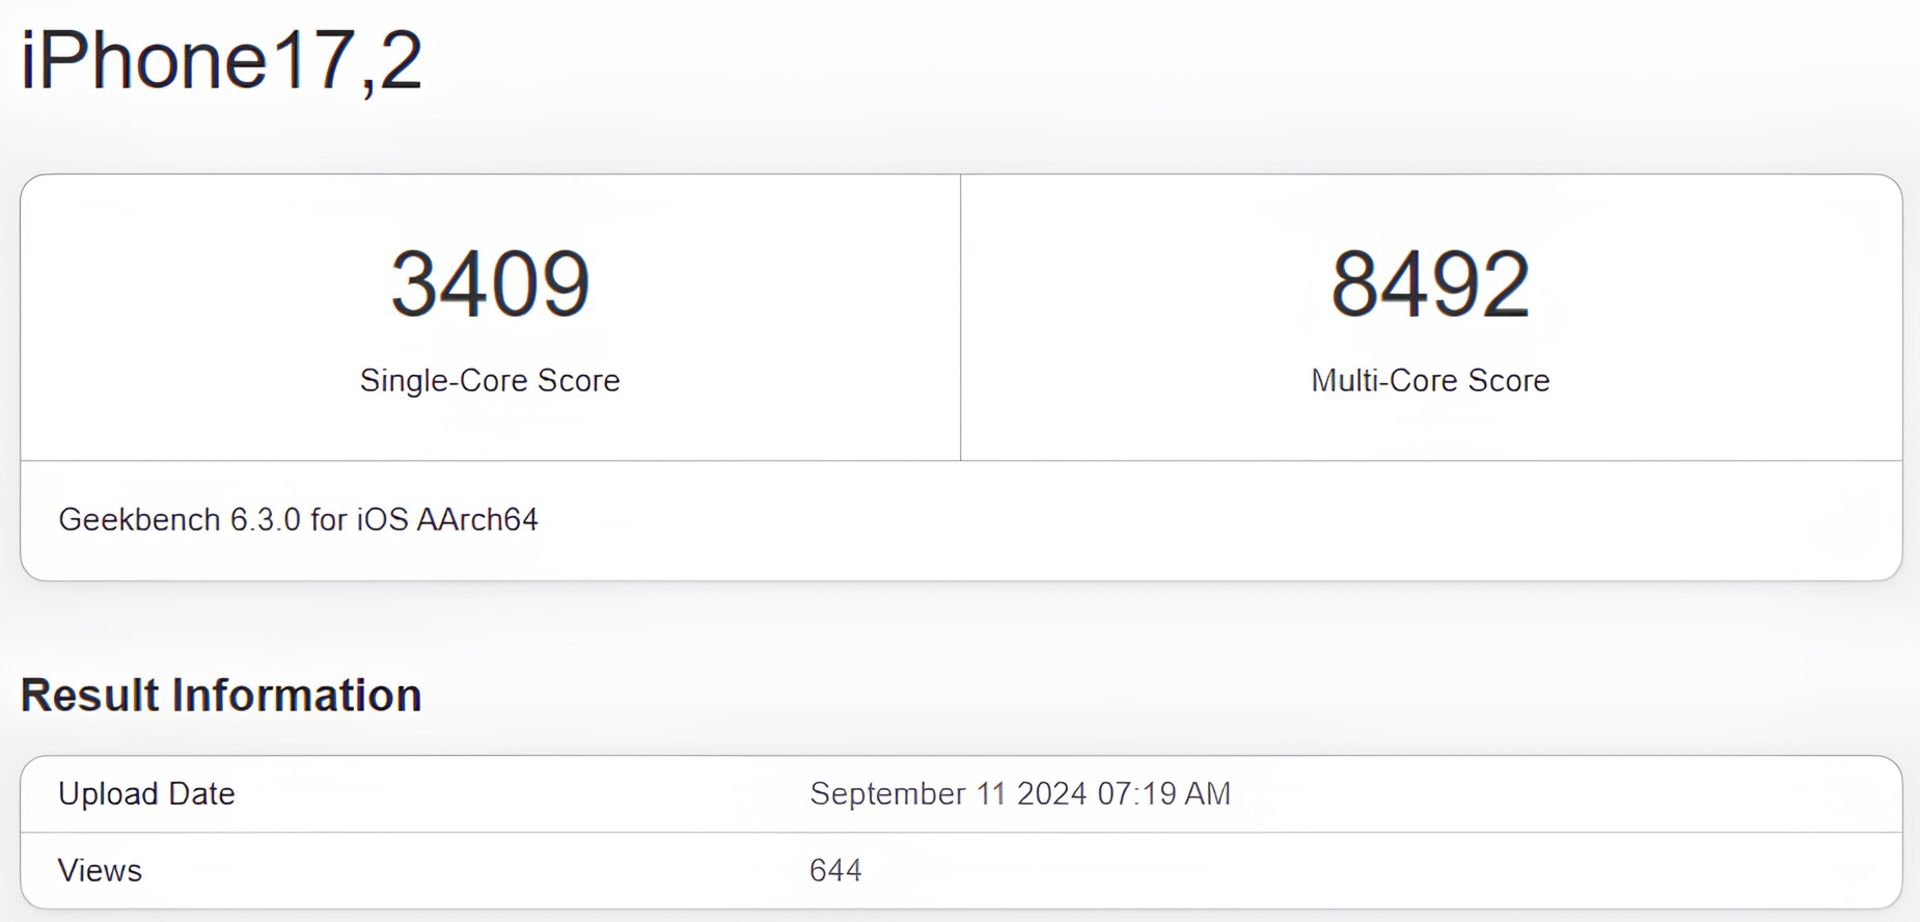Click the 8492 multi-core score number
Viewport: 1920px width, 922px height.
tap(1430, 284)
